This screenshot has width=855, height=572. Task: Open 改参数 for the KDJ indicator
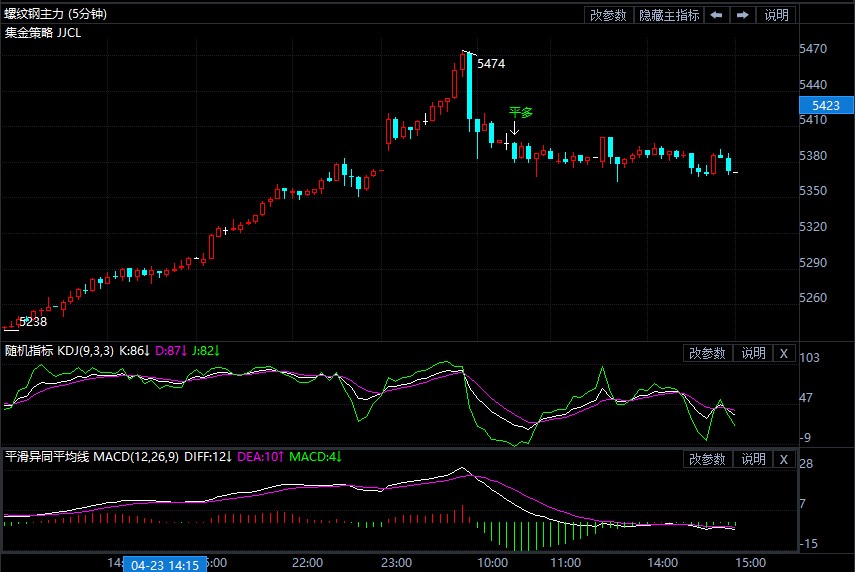[x=707, y=353]
